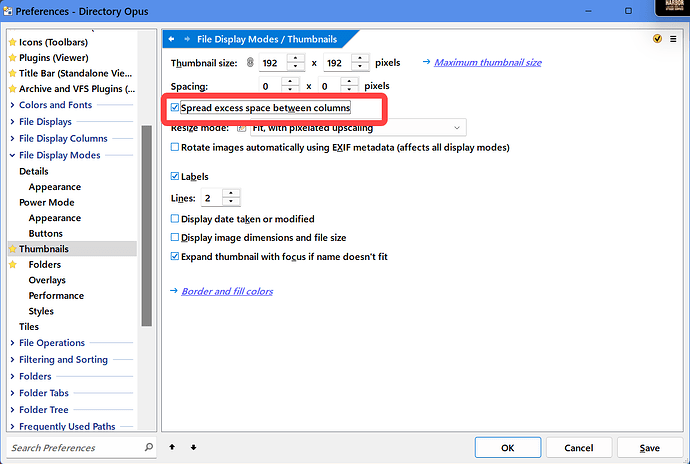The width and height of the screenshot is (690, 464).
Task: Follow the Maximum thumbnail size link
Action: click(x=488, y=63)
